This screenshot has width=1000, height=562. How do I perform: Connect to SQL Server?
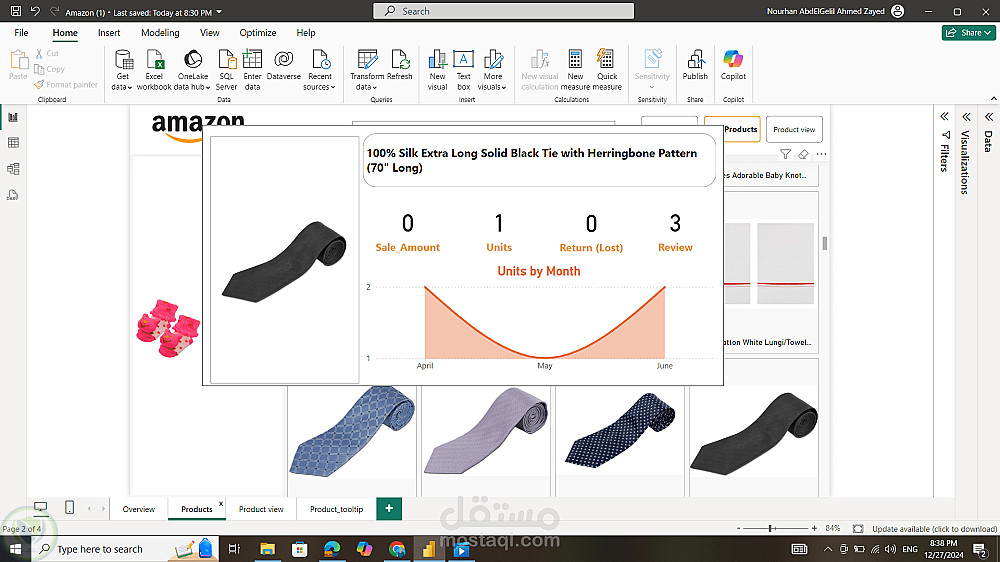point(226,70)
